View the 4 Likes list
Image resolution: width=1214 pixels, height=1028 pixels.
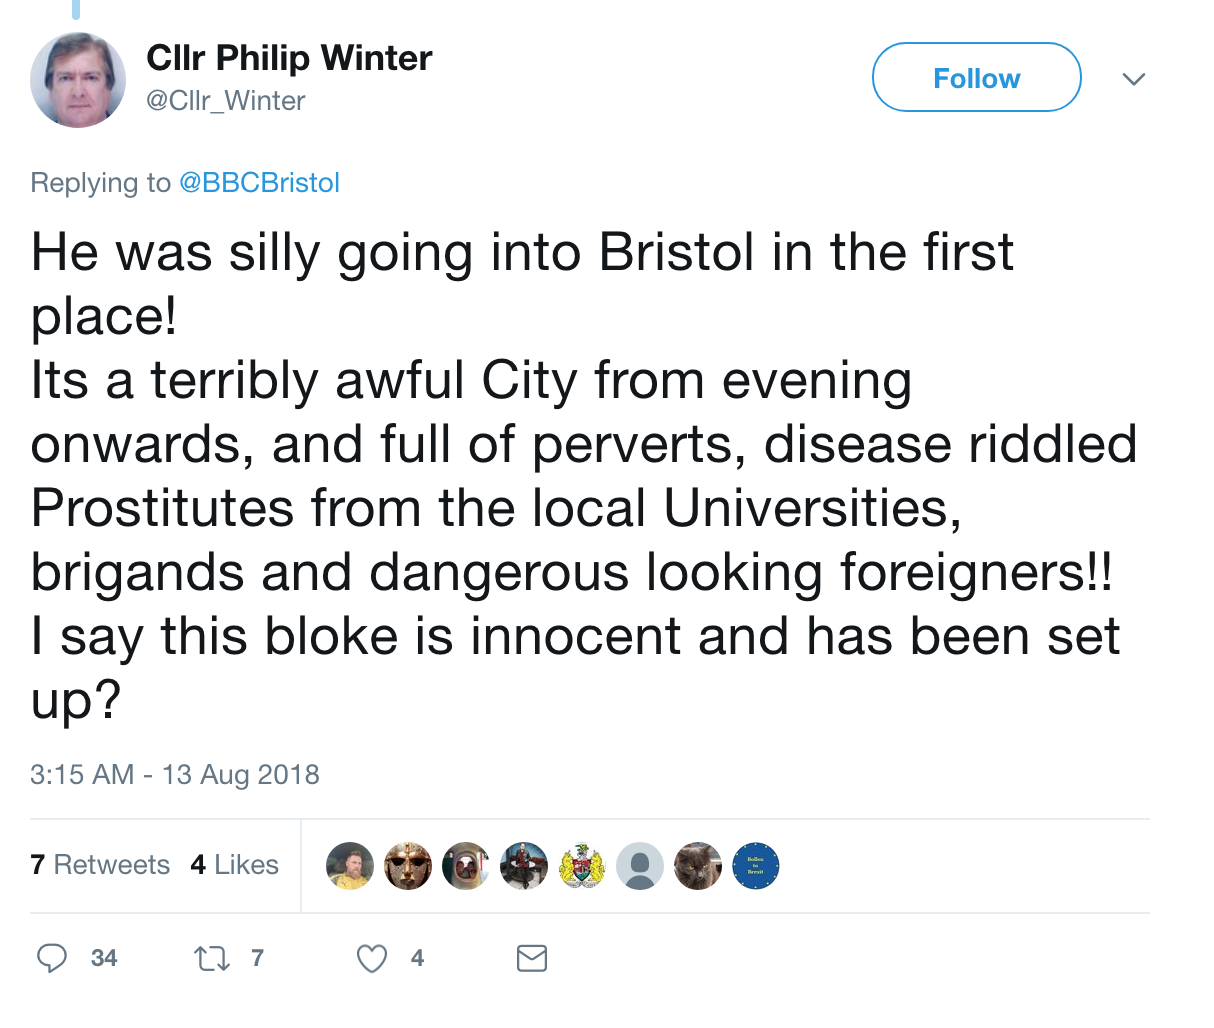point(234,865)
